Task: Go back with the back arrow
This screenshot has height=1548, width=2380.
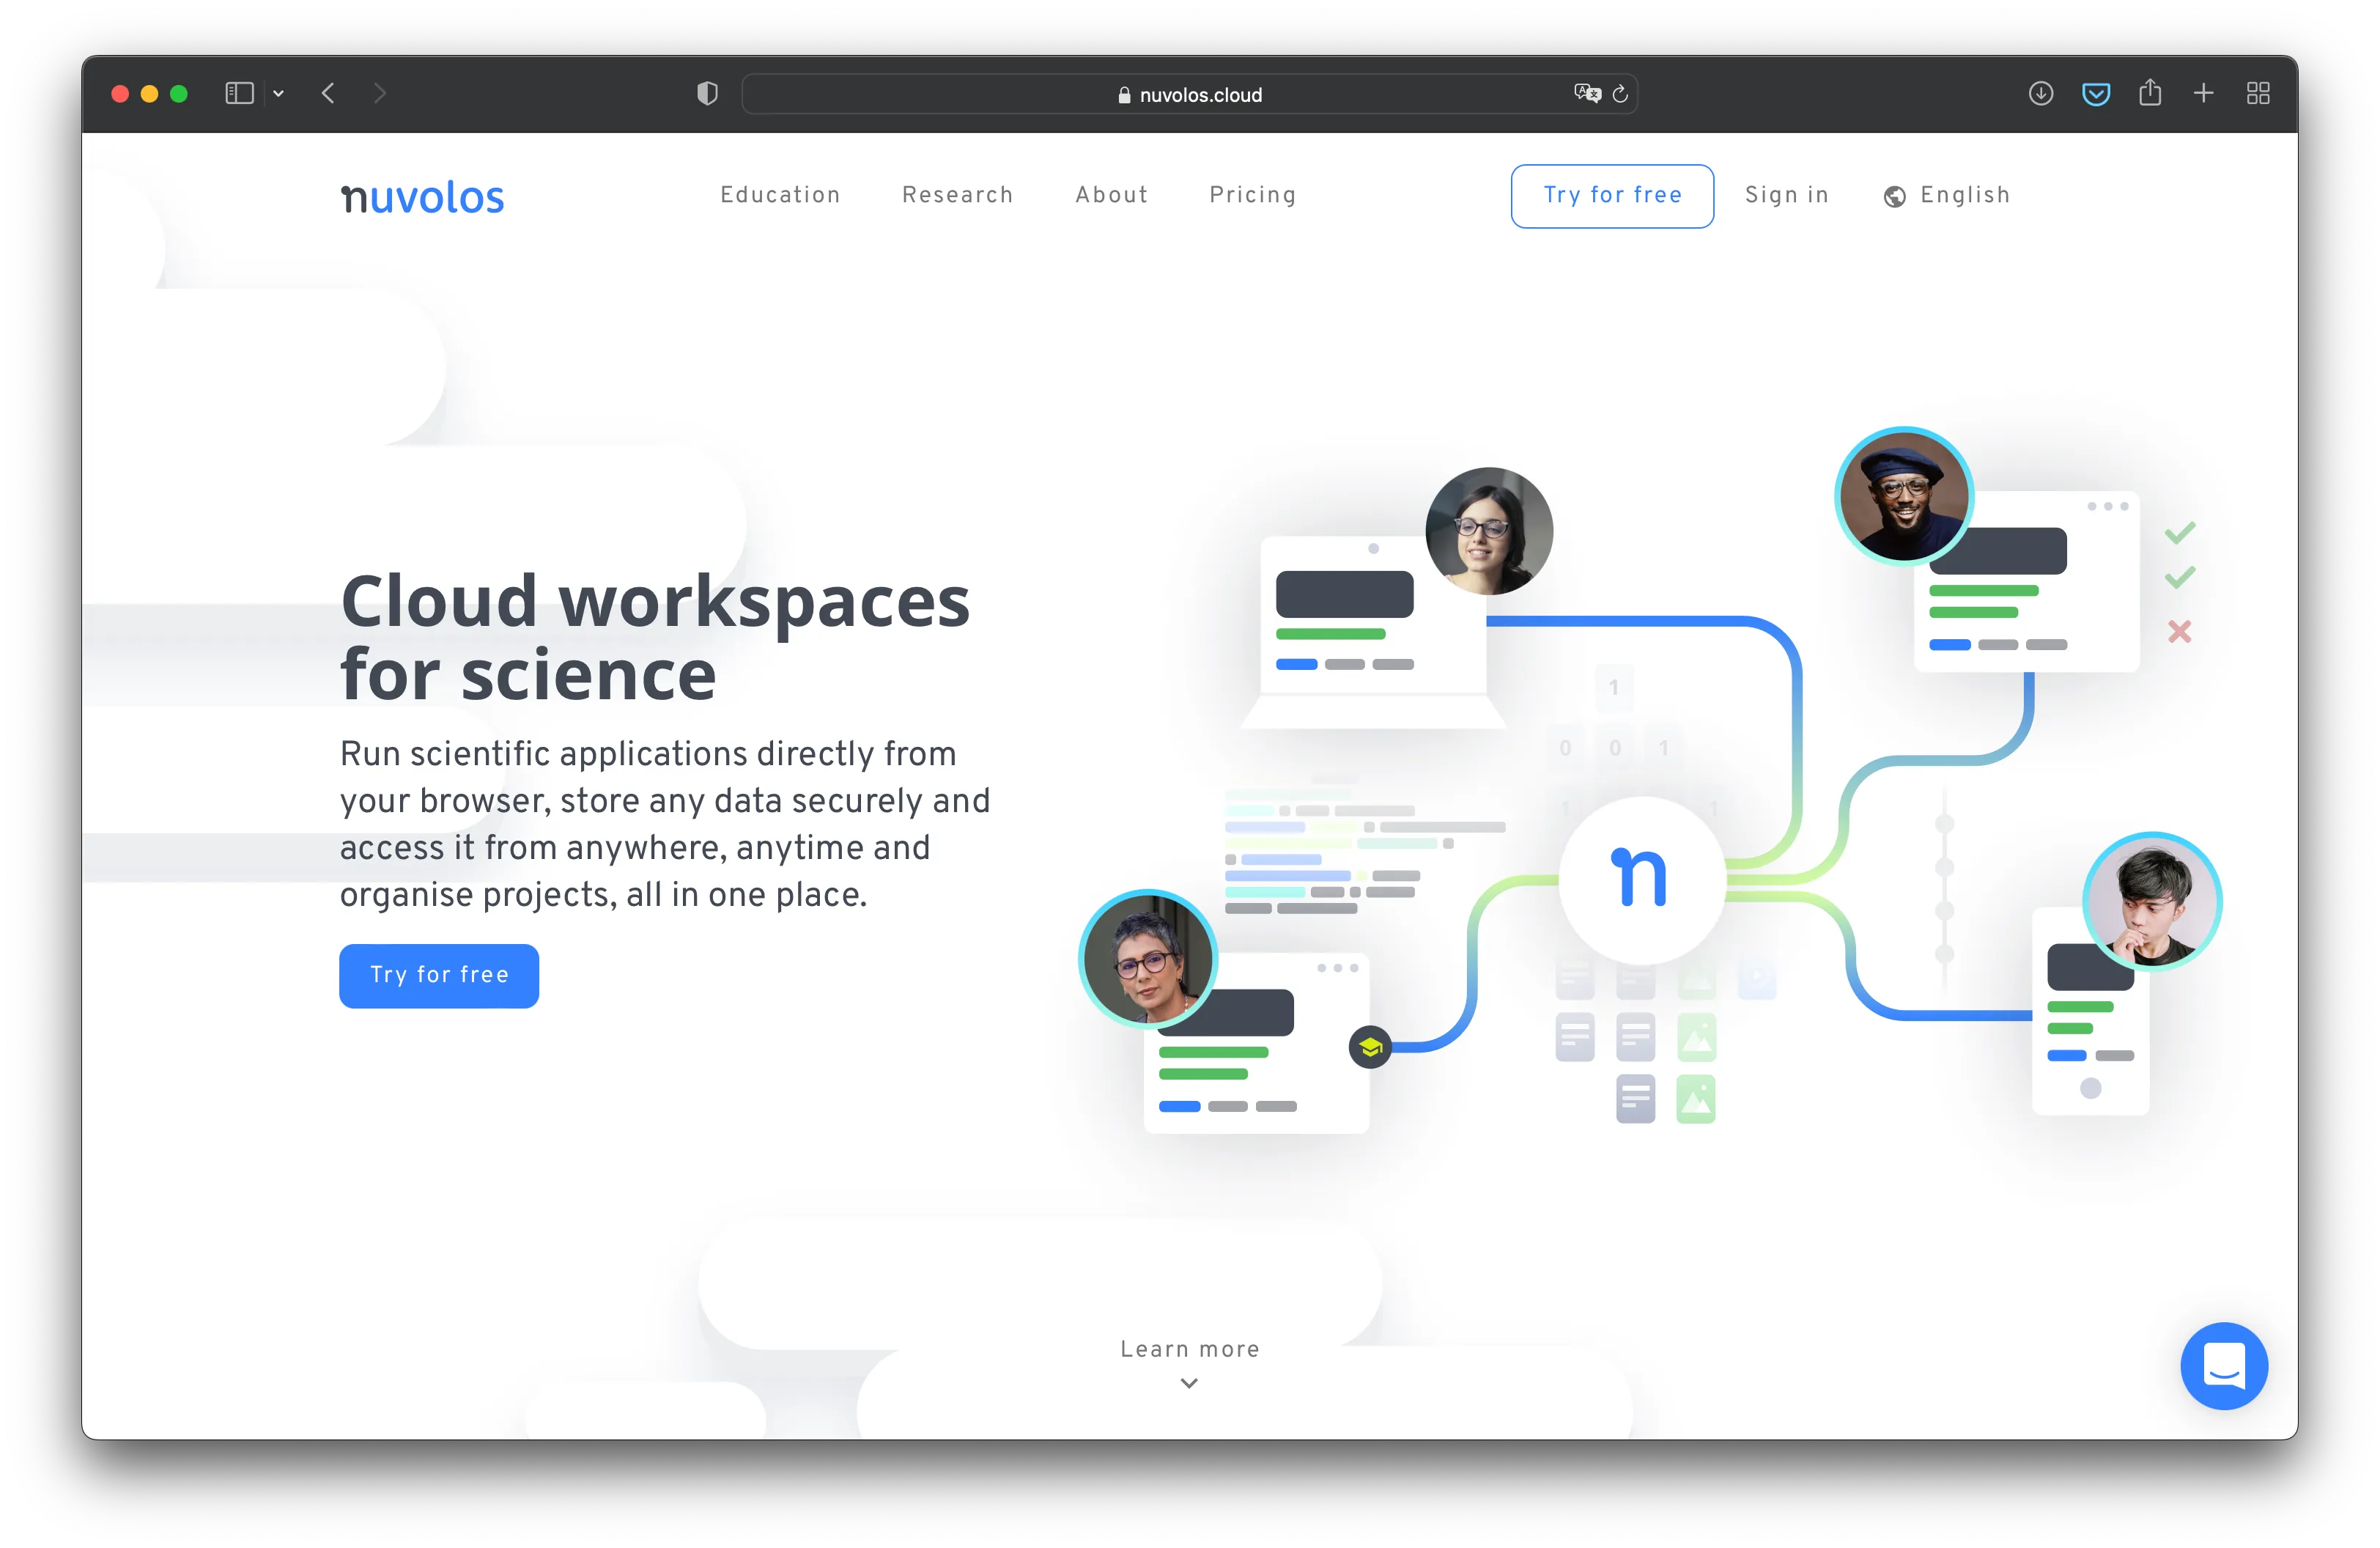Action: pyautogui.click(x=328, y=94)
